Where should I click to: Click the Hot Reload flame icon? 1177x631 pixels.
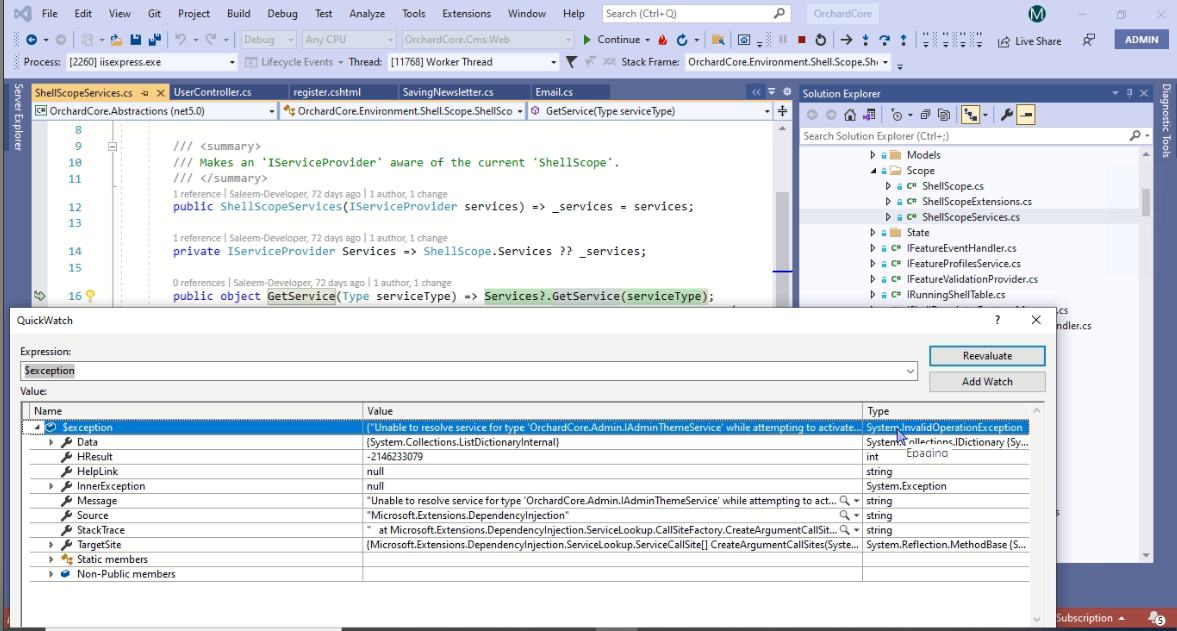(x=663, y=40)
